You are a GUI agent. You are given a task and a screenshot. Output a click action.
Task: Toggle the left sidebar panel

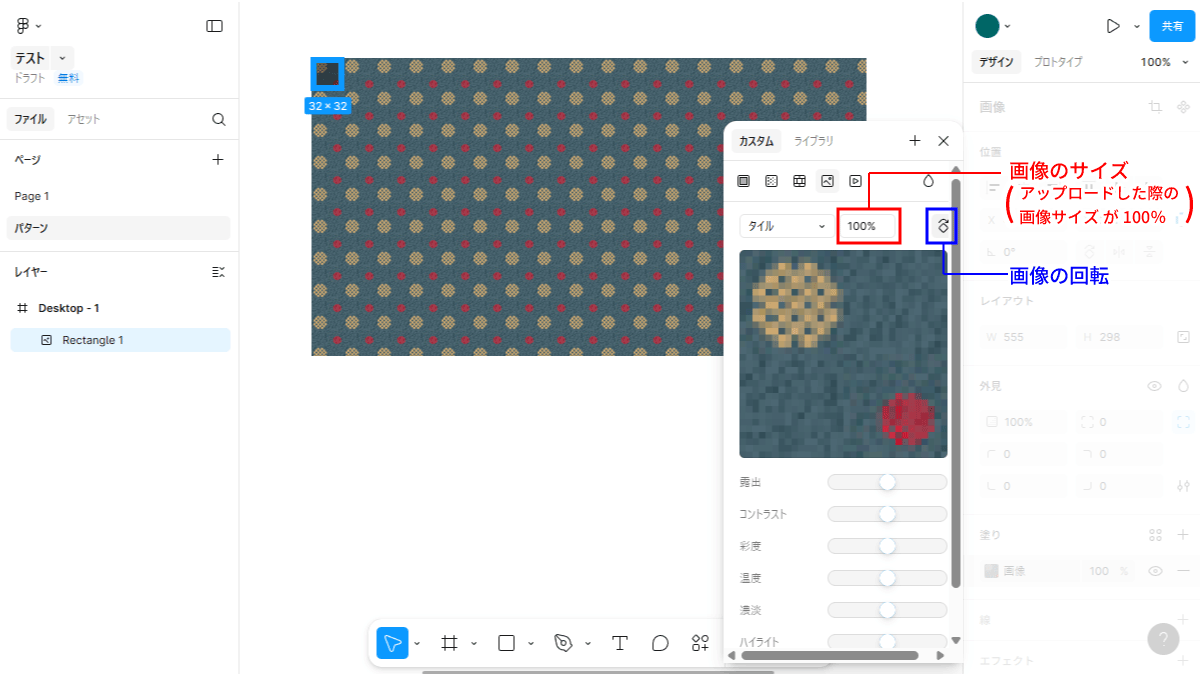214,26
